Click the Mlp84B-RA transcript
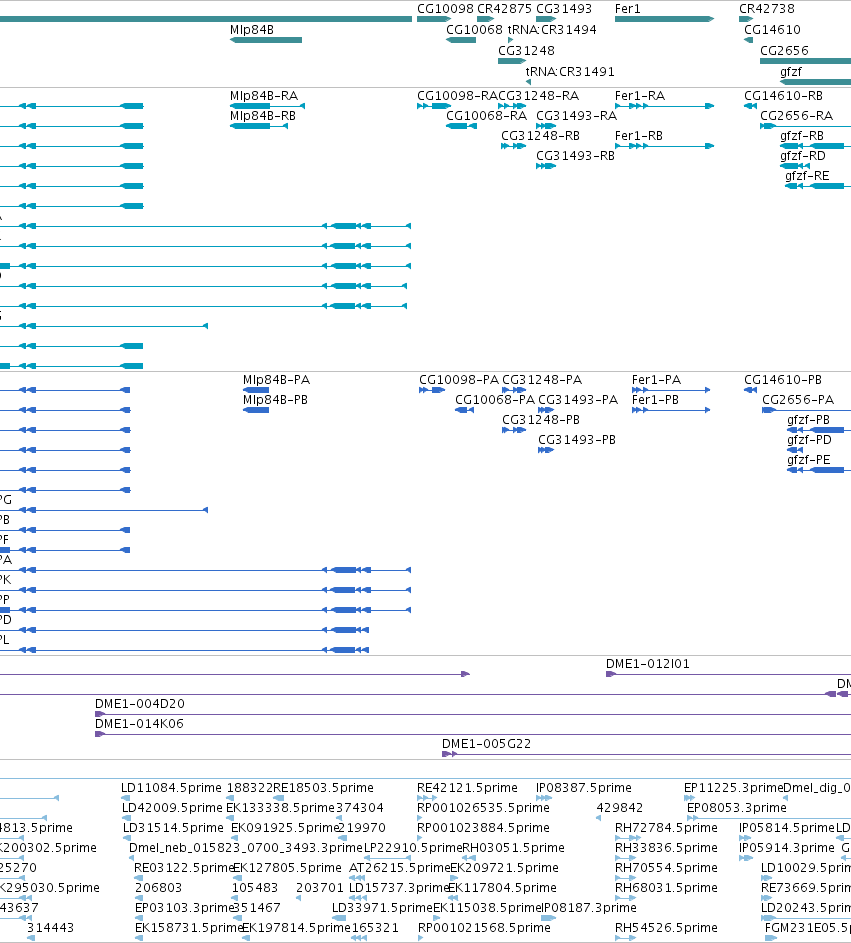The width and height of the screenshot is (851, 943). (267, 106)
